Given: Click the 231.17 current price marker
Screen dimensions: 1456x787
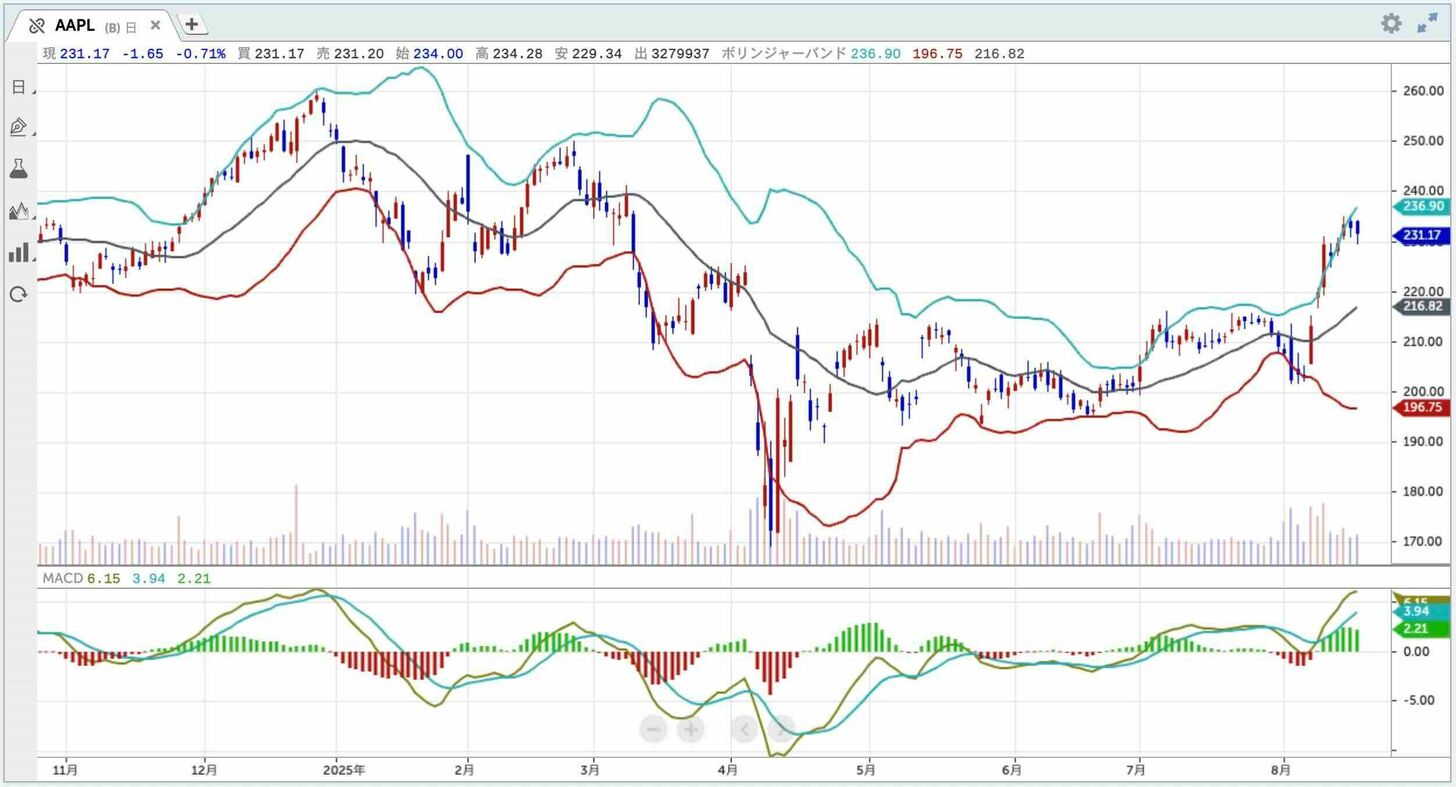Looking at the screenshot, I should pos(1421,236).
